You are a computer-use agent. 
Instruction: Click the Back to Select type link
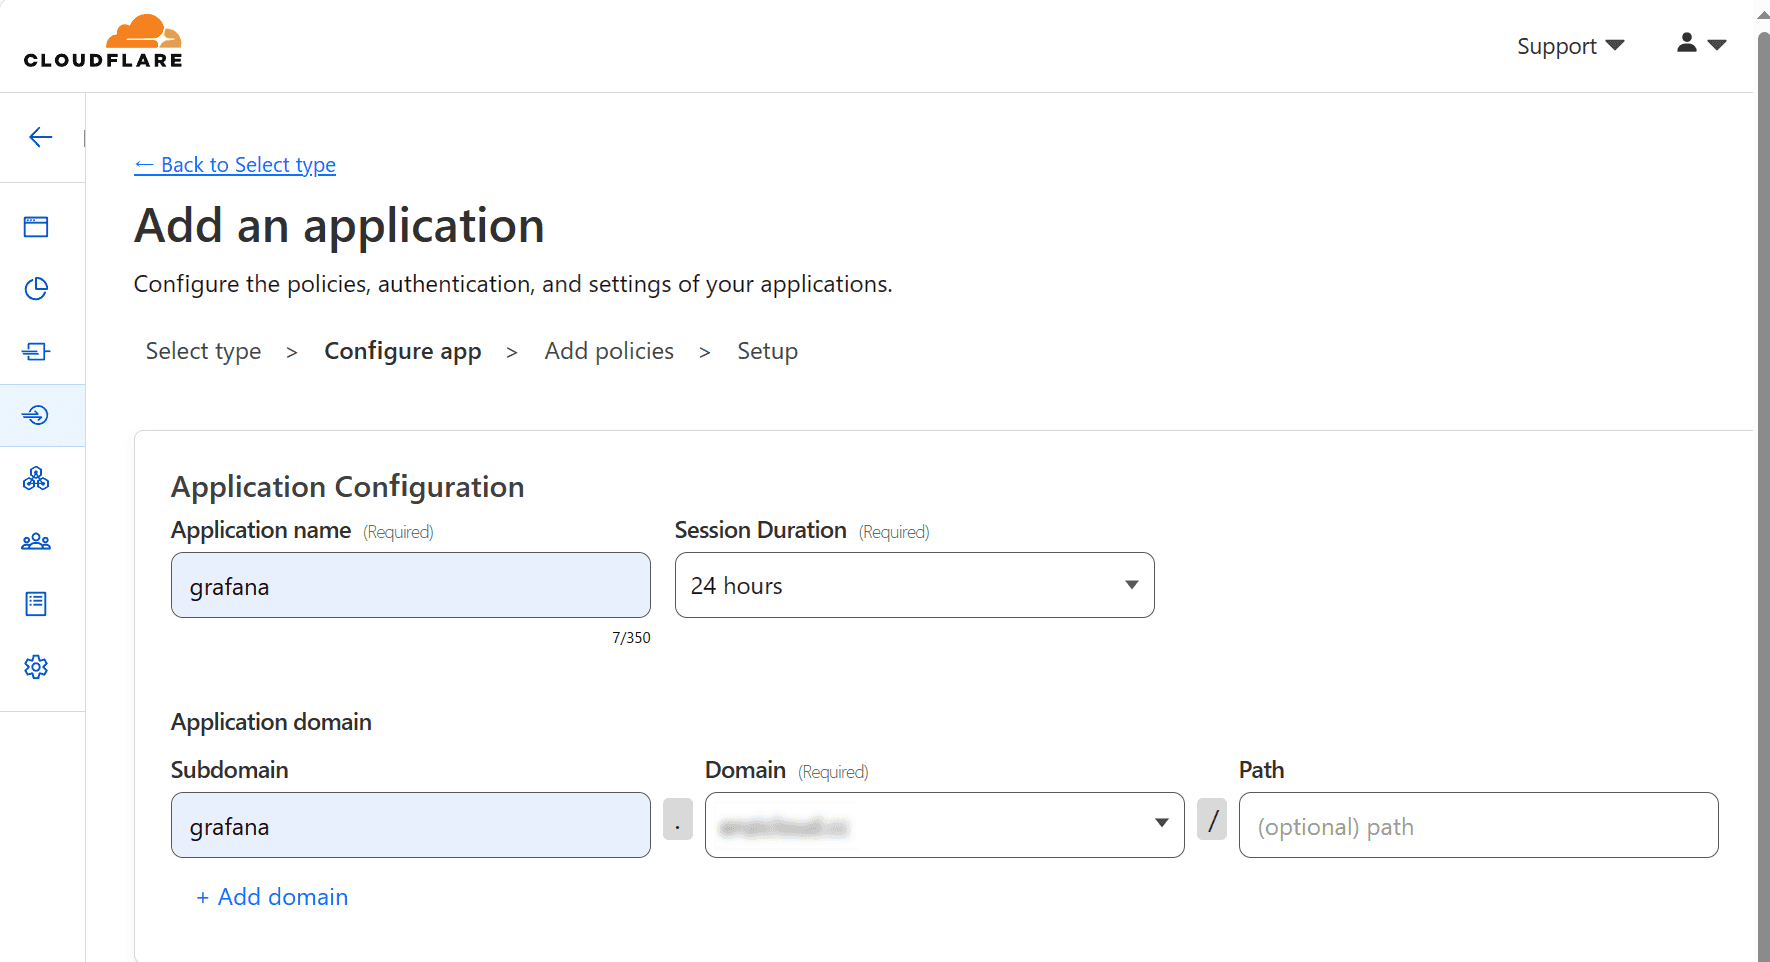pyautogui.click(x=236, y=165)
